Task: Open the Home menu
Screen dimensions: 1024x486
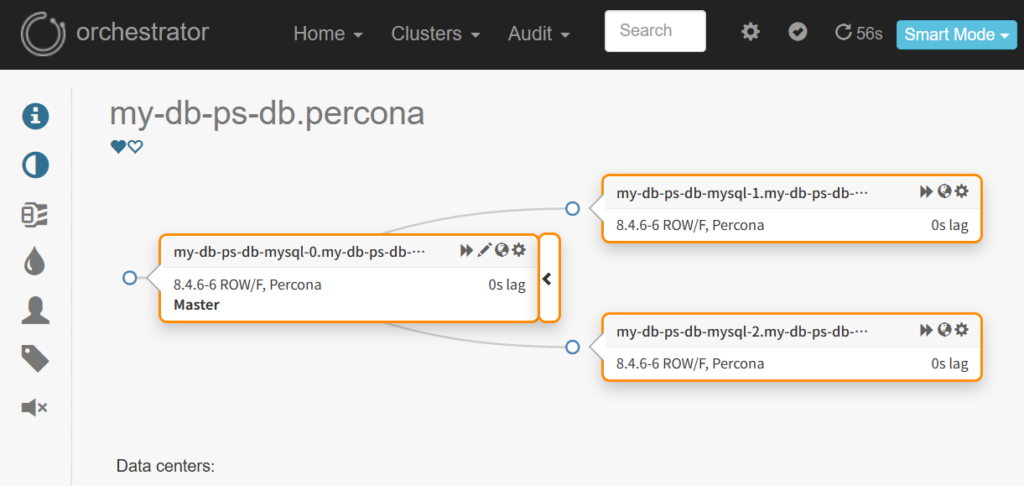Action: click(x=327, y=34)
